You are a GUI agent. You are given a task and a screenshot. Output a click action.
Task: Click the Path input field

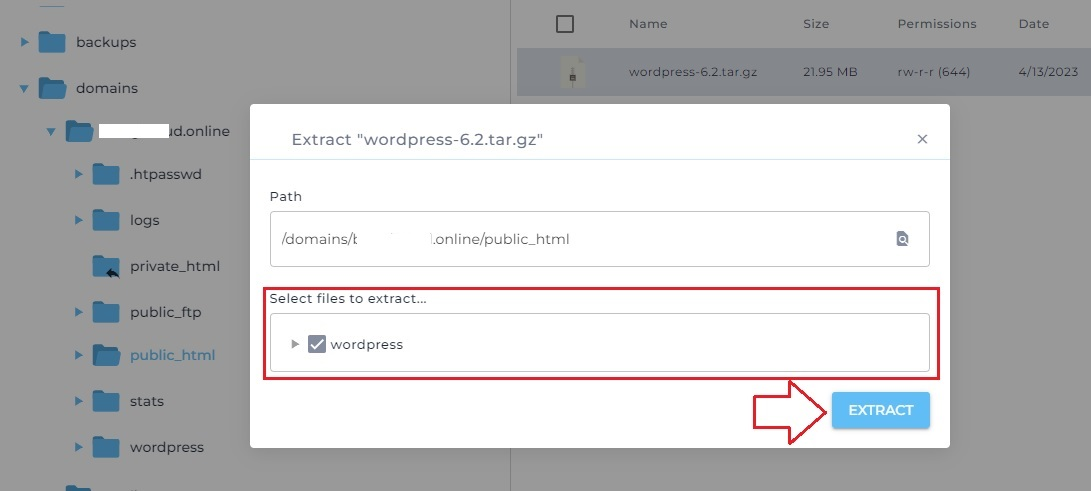pyautogui.click(x=600, y=239)
